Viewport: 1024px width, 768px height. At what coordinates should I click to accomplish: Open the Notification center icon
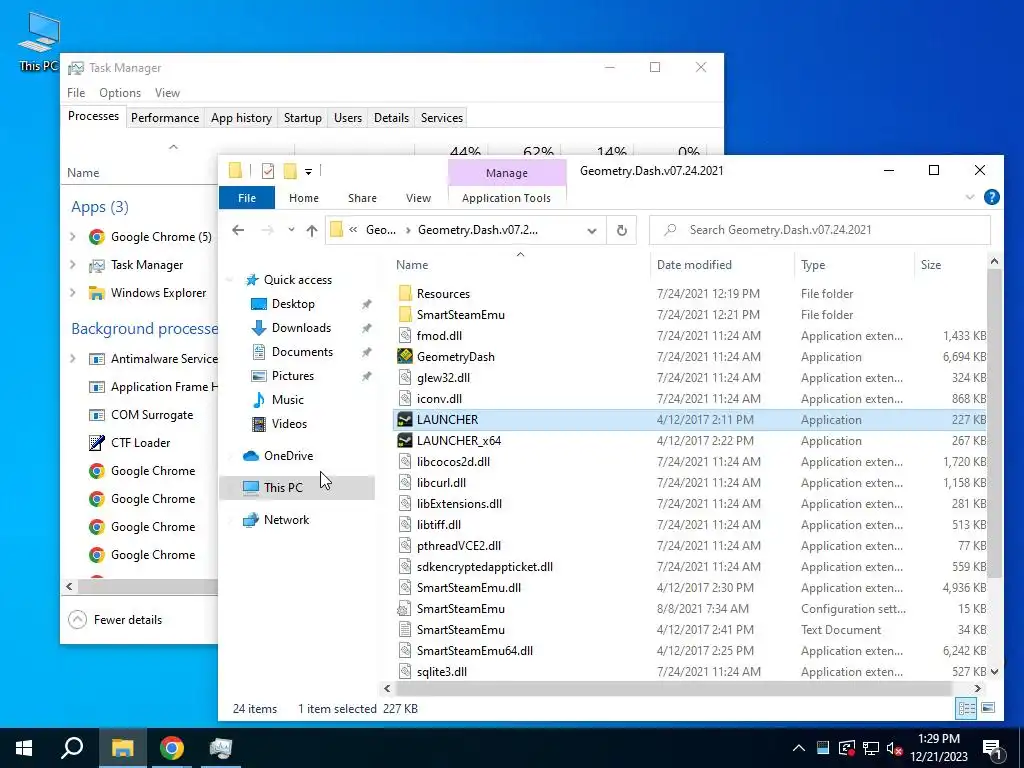coord(992,748)
